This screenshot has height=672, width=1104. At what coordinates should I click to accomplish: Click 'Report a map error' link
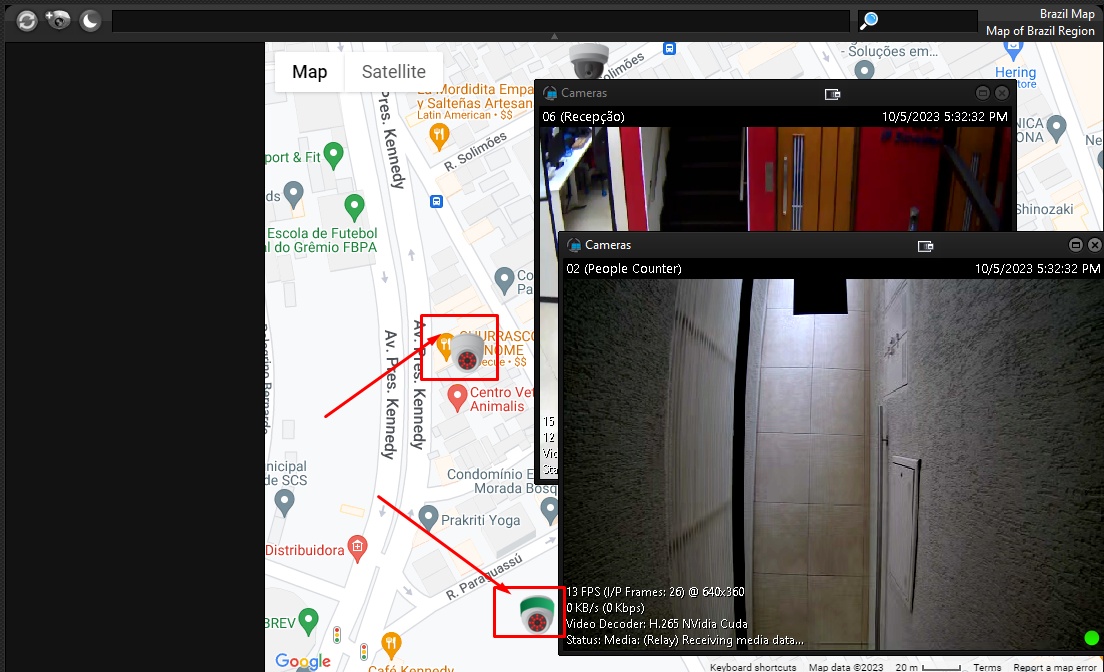[1055, 667]
